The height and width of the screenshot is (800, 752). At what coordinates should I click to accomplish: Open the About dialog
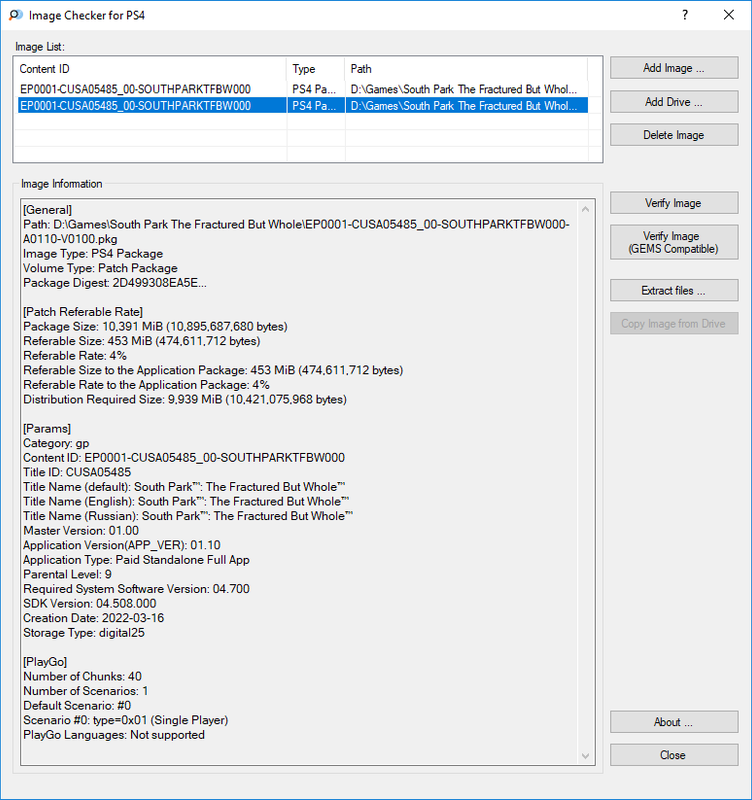tap(673, 722)
